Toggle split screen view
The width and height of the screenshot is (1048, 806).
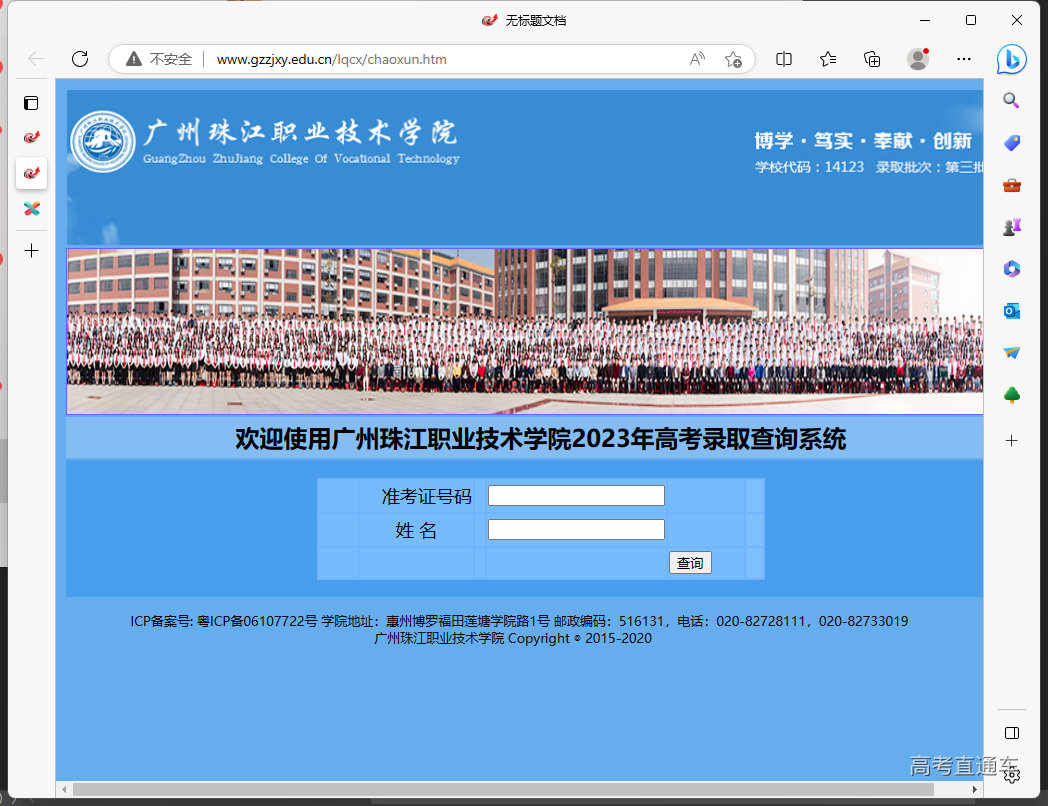tap(783, 59)
